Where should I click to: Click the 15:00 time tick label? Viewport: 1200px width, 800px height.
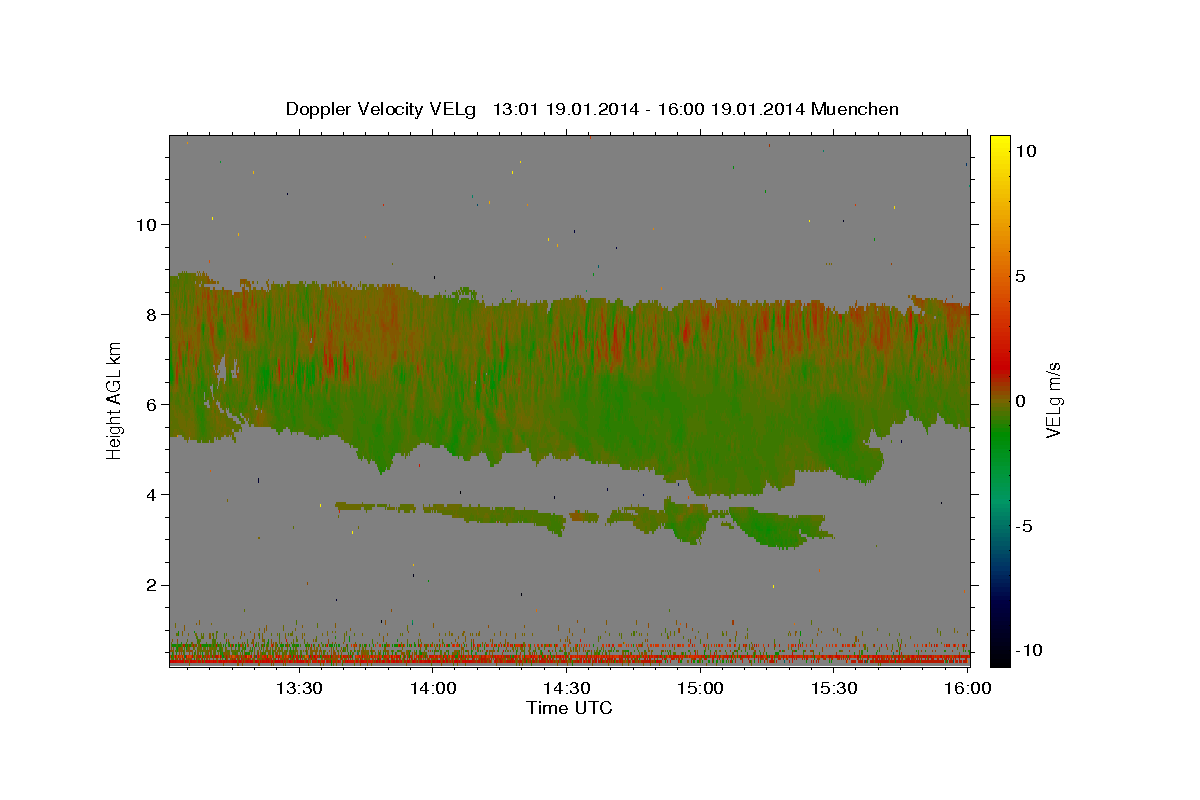[701, 689]
